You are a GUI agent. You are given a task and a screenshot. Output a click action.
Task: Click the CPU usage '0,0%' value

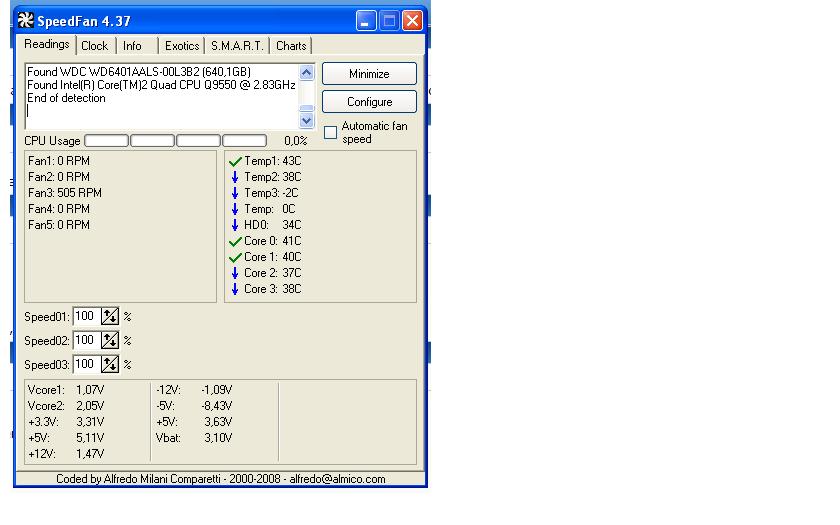[296, 141]
